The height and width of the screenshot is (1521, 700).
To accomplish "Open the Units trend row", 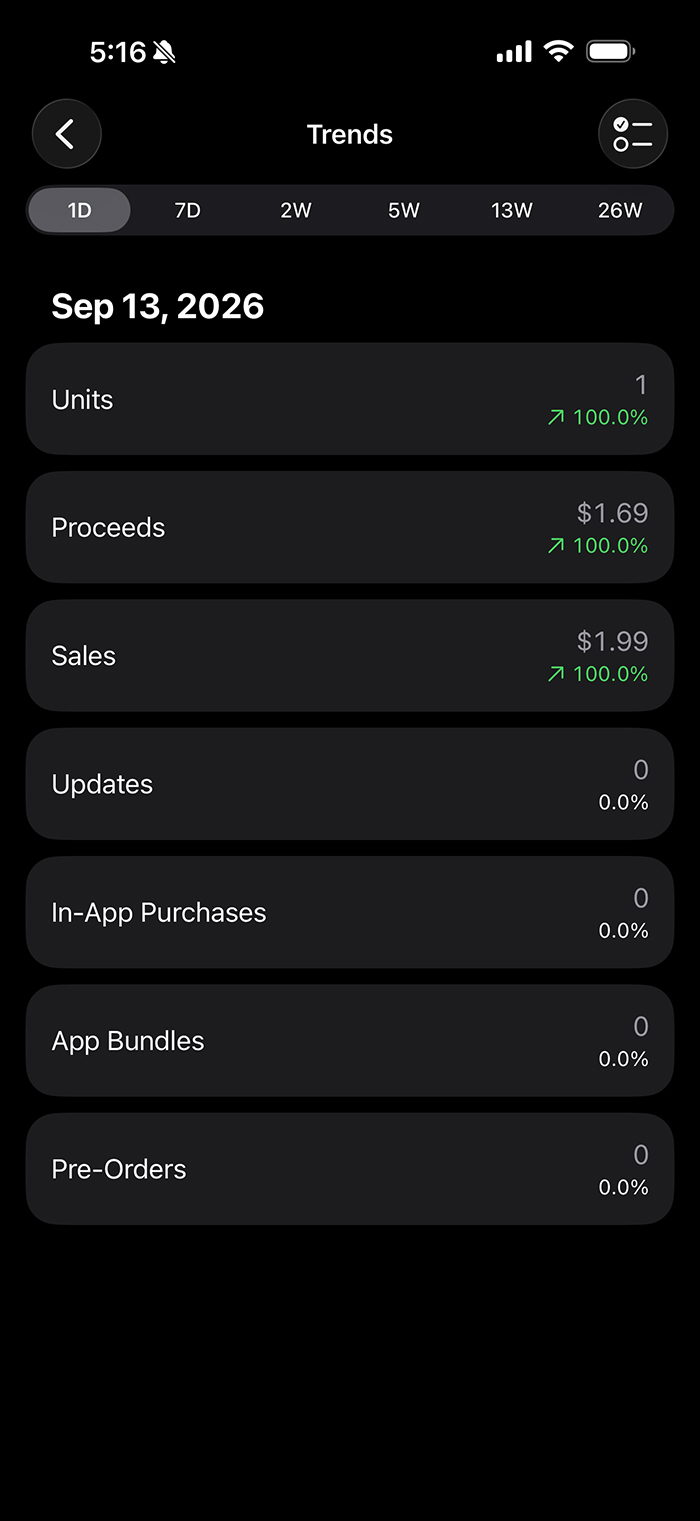I will coord(350,399).
